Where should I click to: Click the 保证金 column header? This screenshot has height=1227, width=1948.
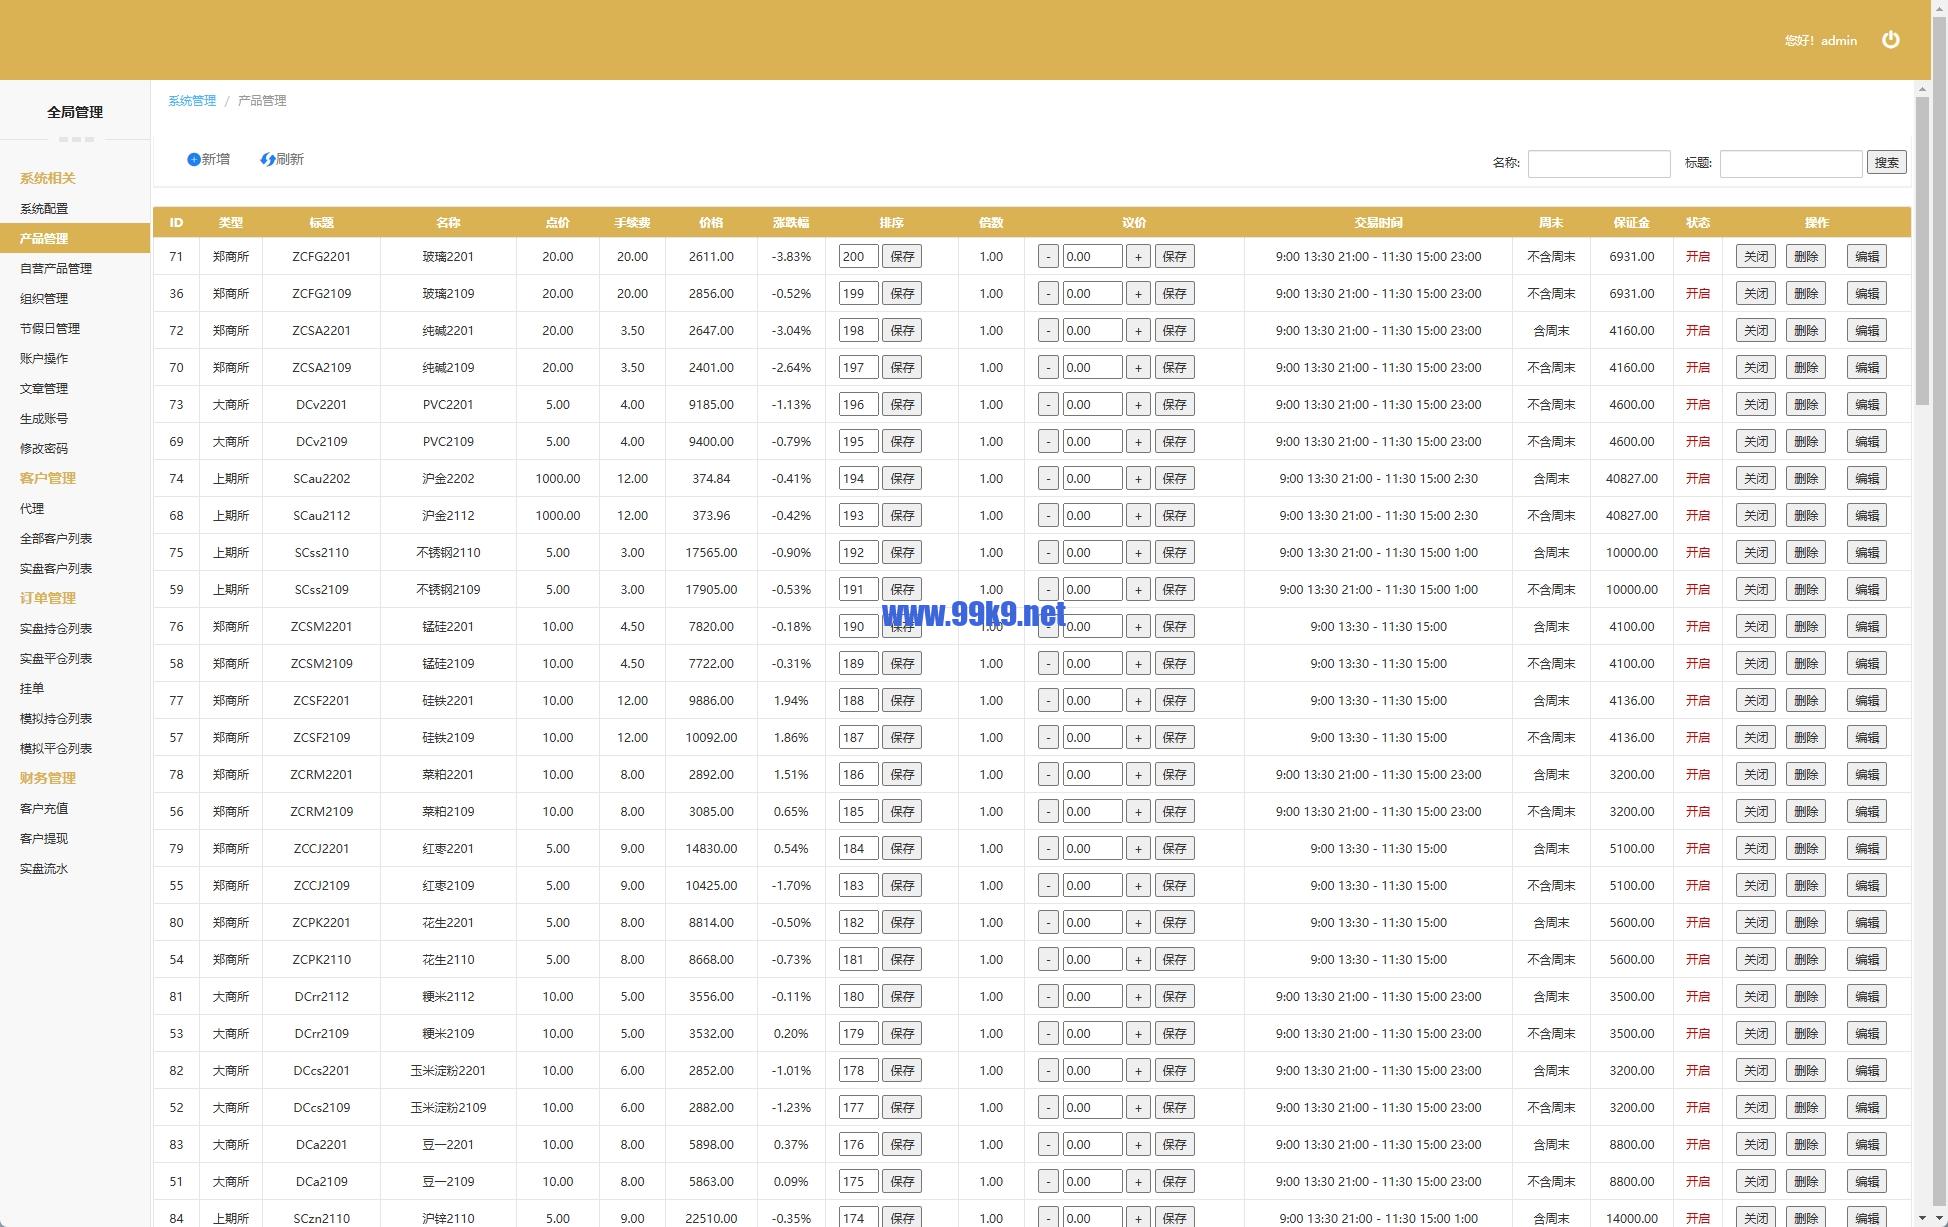tap(1631, 222)
